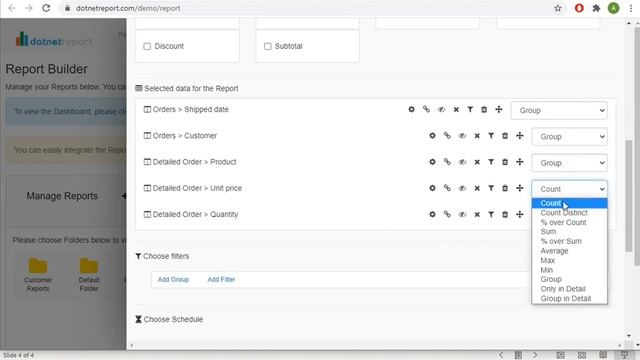Click the dotnet report logo
640x360 pixels.
(x=54, y=40)
